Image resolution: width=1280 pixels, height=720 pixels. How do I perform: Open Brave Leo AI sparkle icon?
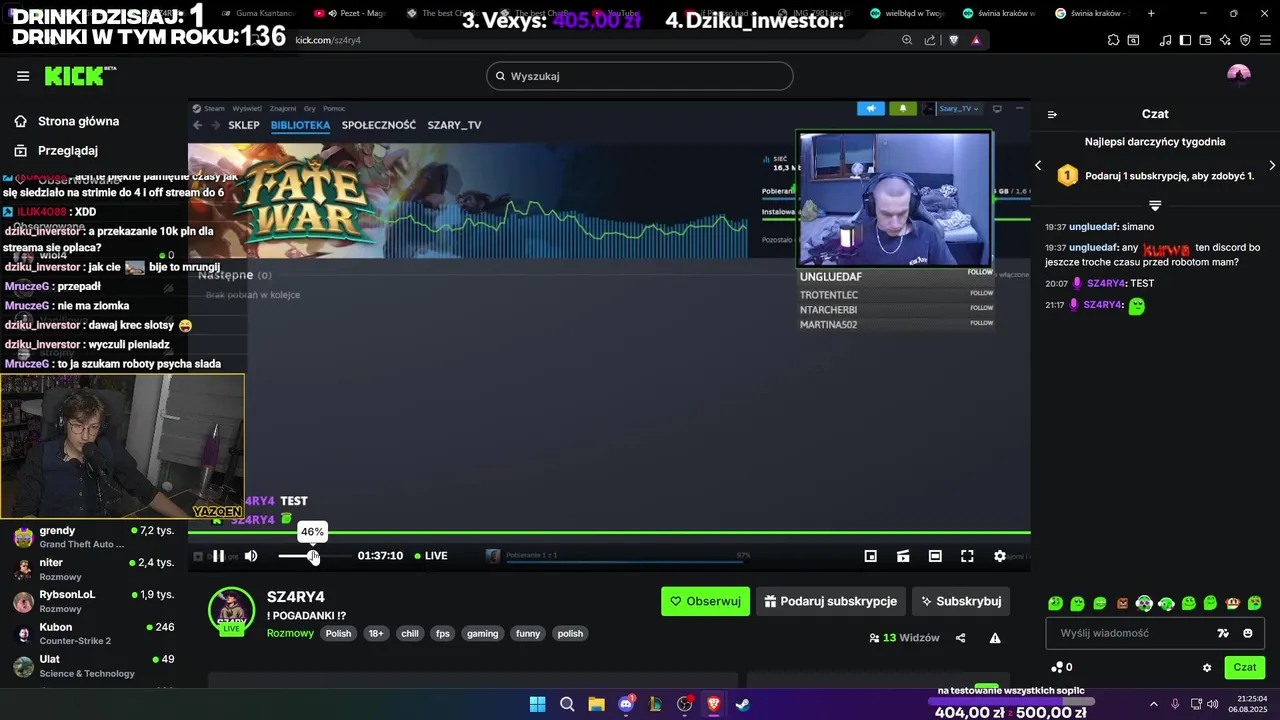tap(1226, 40)
